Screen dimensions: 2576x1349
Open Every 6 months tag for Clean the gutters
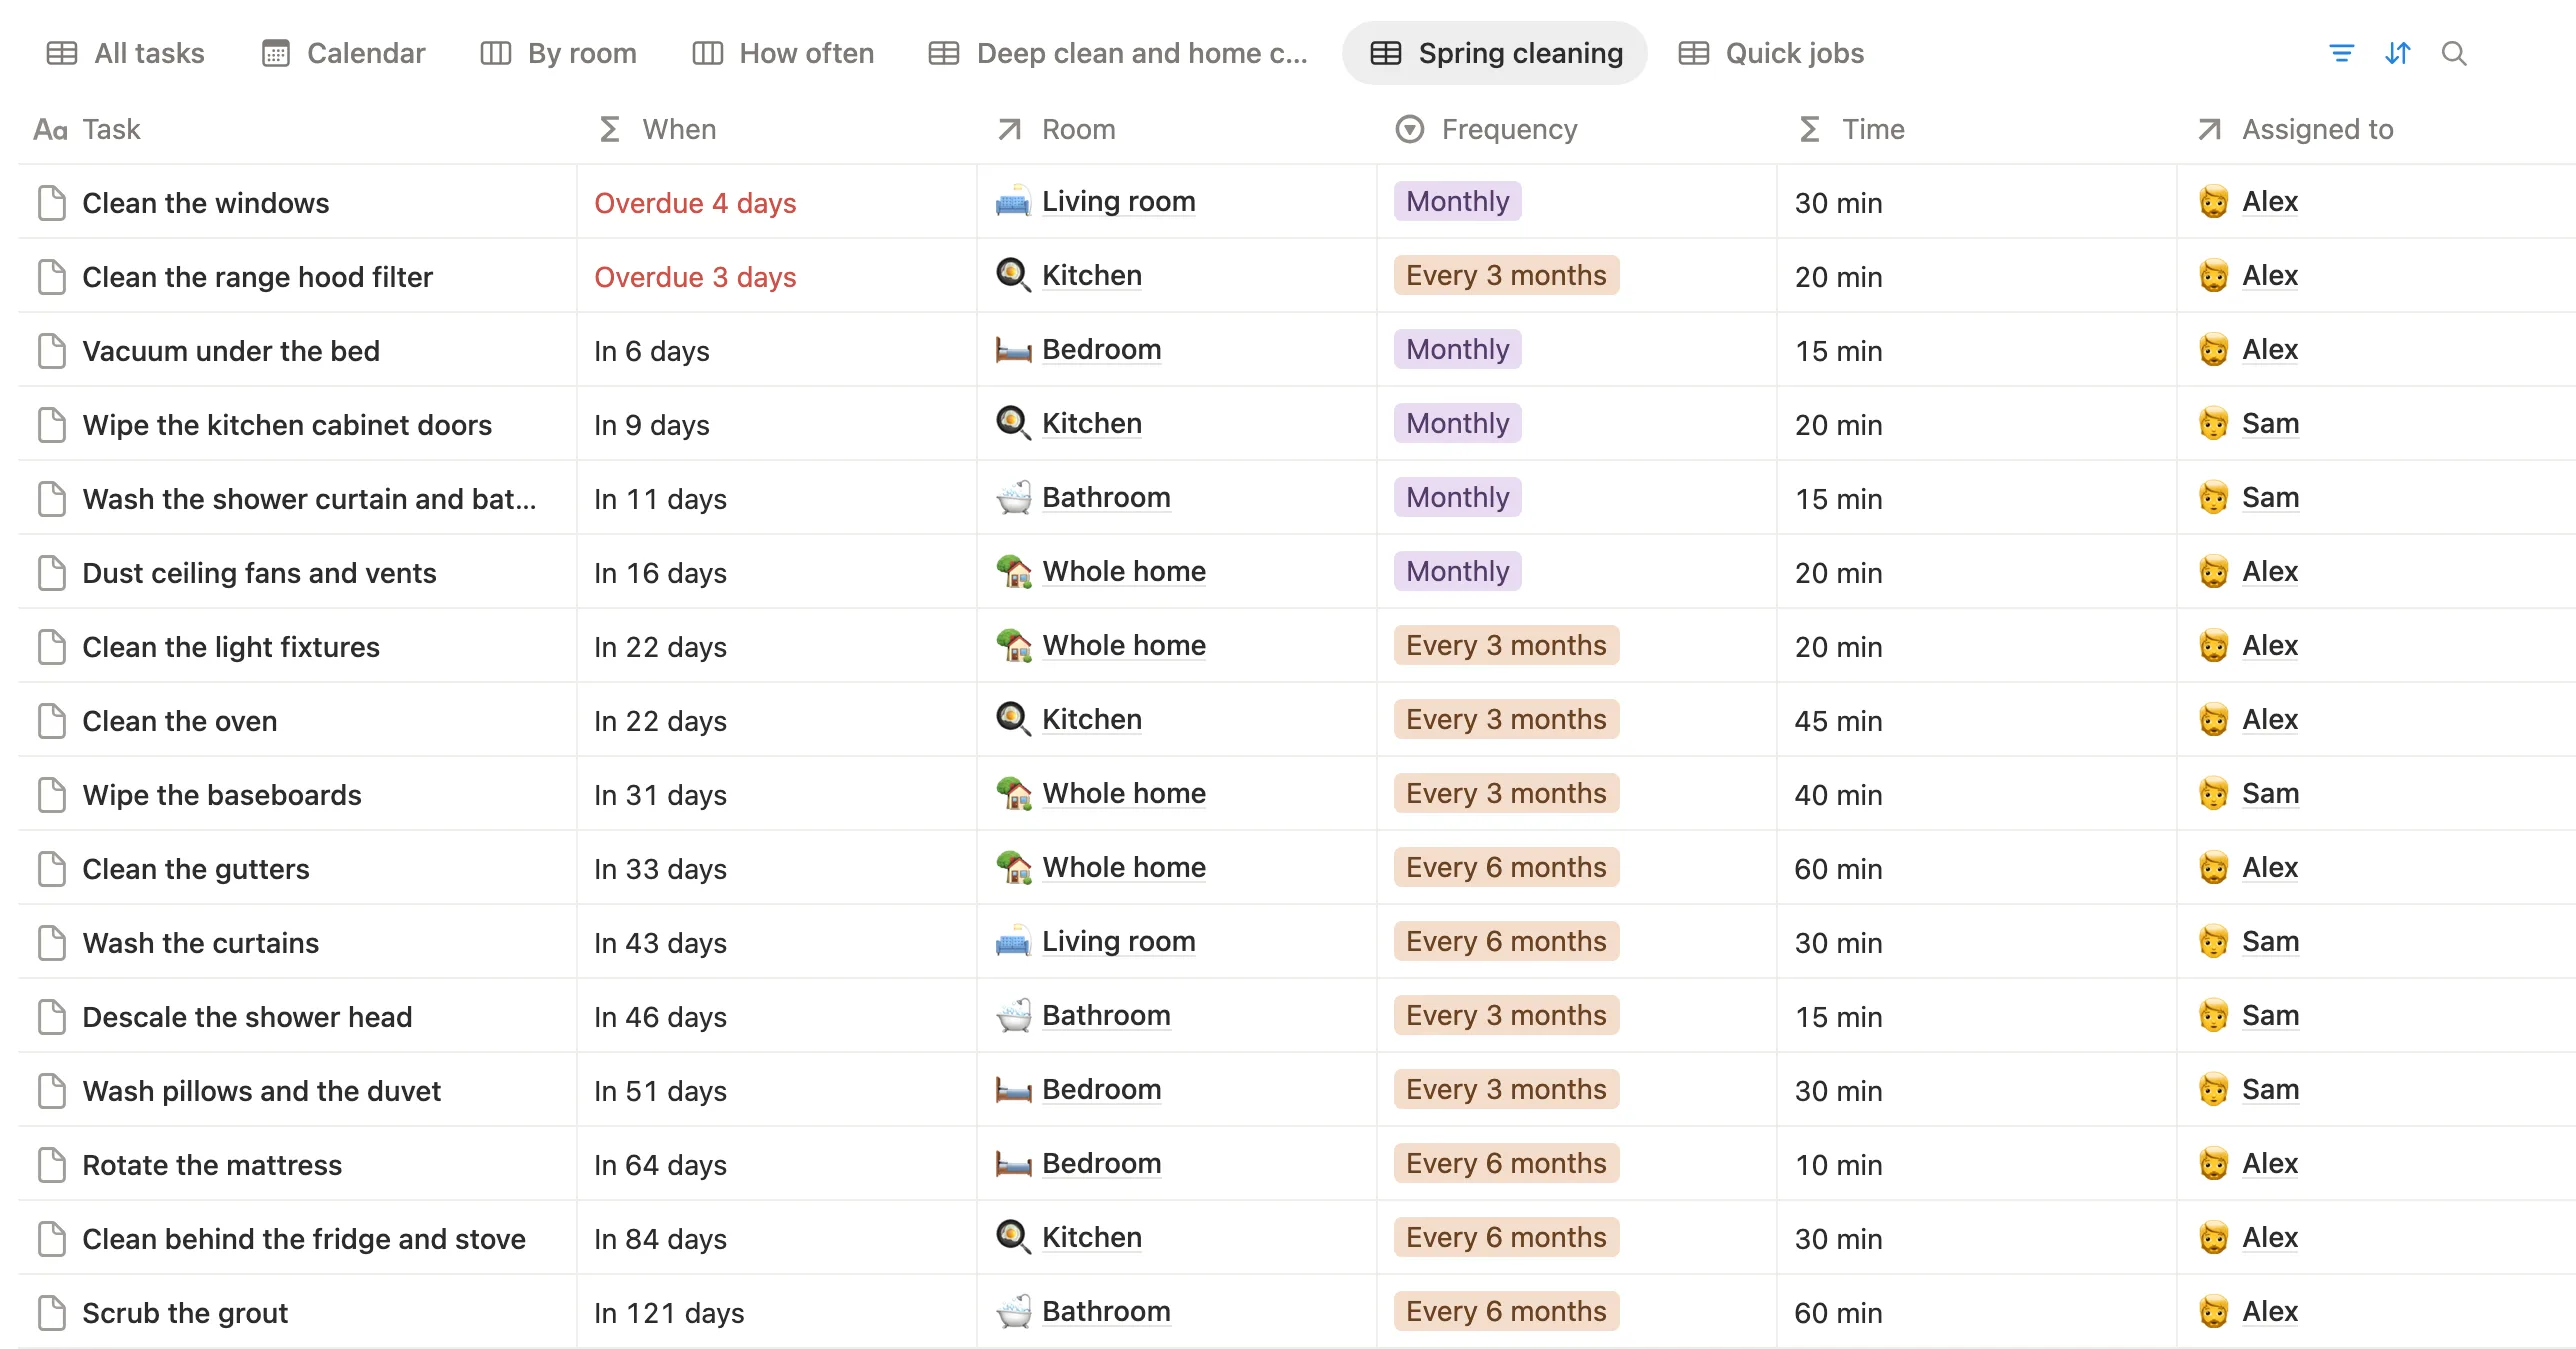[x=1506, y=867]
